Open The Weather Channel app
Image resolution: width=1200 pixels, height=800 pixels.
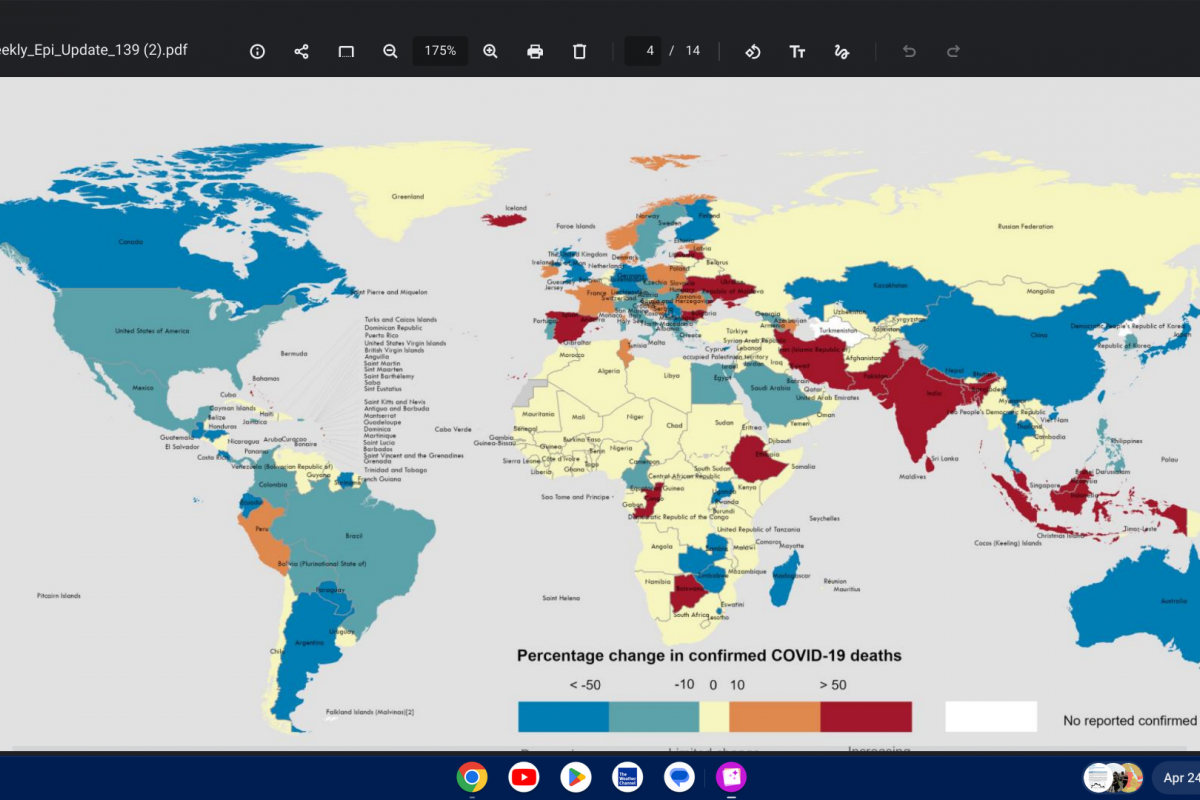pos(628,777)
